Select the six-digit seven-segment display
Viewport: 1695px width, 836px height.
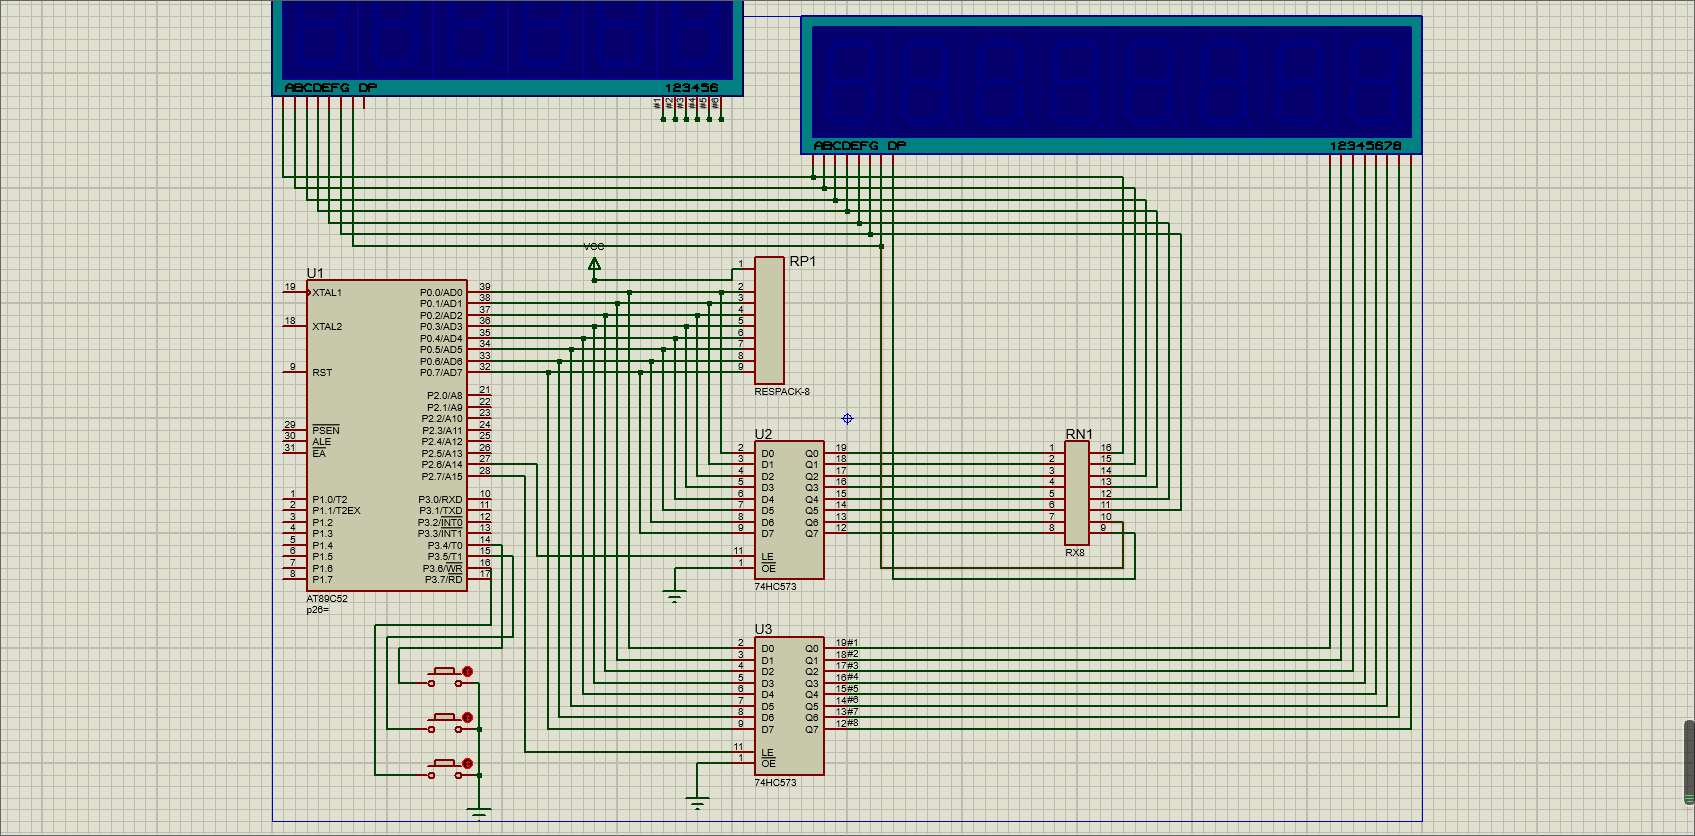pyautogui.click(x=508, y=47)
